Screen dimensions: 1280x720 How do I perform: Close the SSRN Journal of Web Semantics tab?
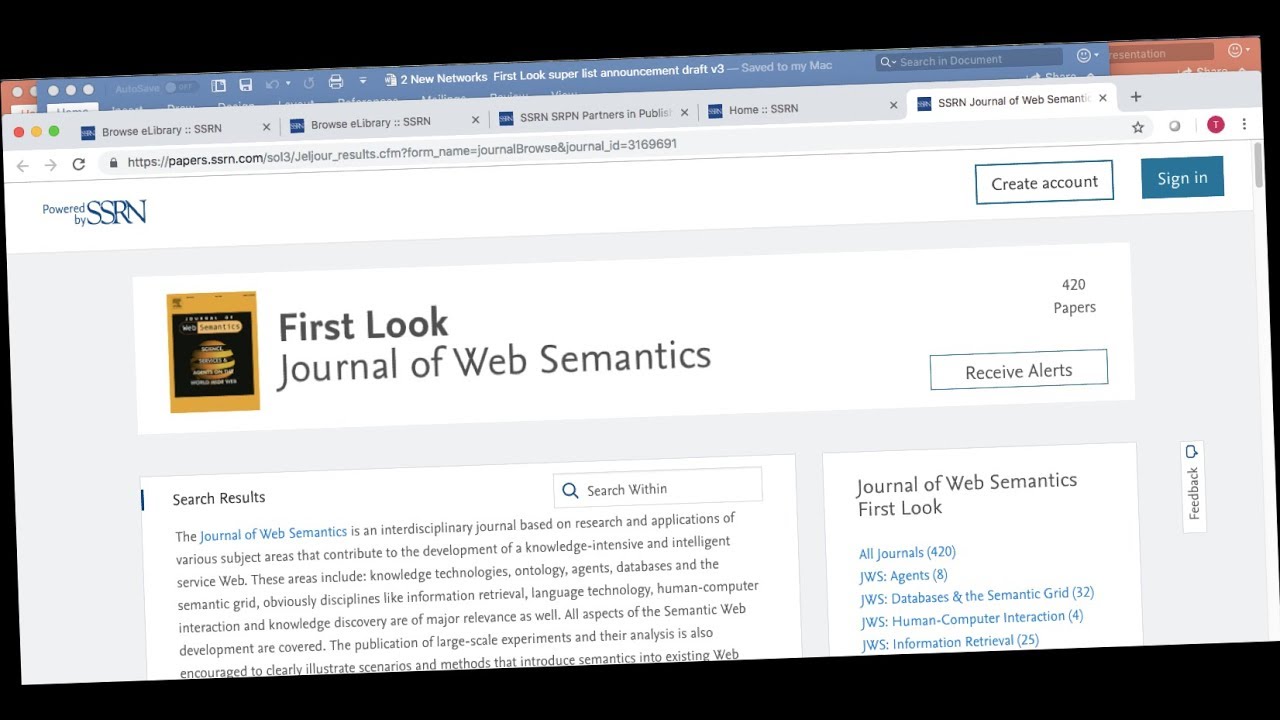[1103, 98]
